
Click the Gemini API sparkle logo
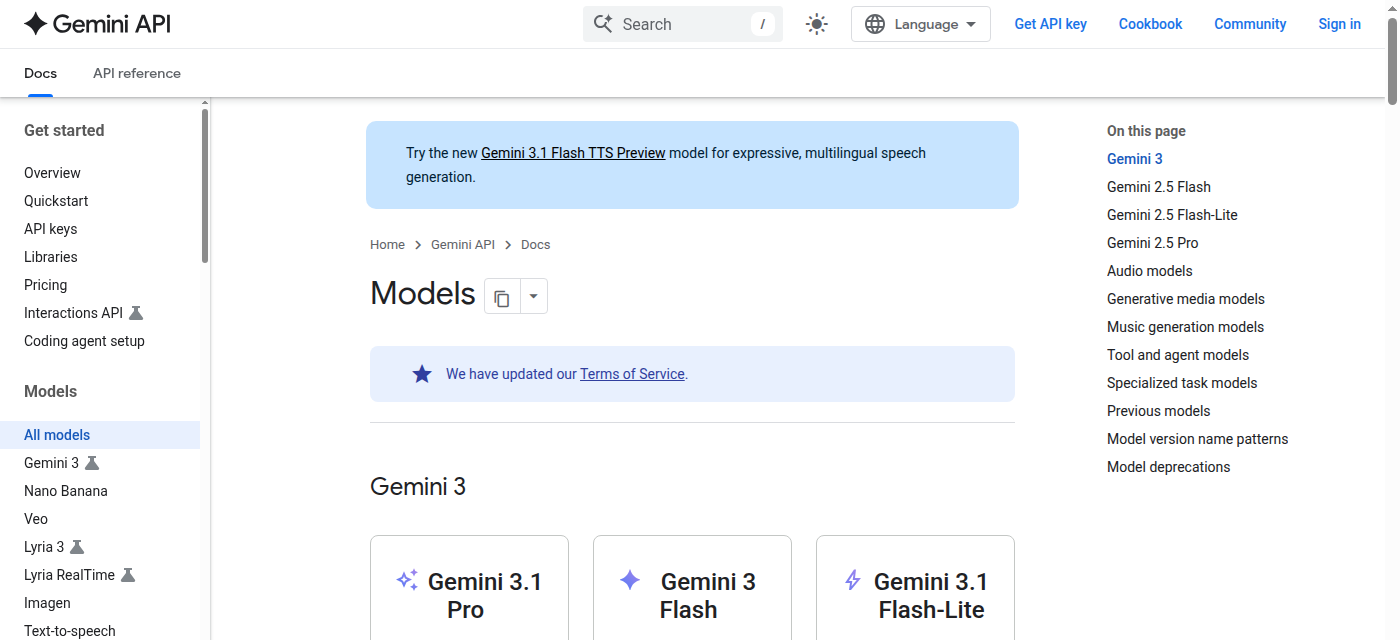click(37, 23)
